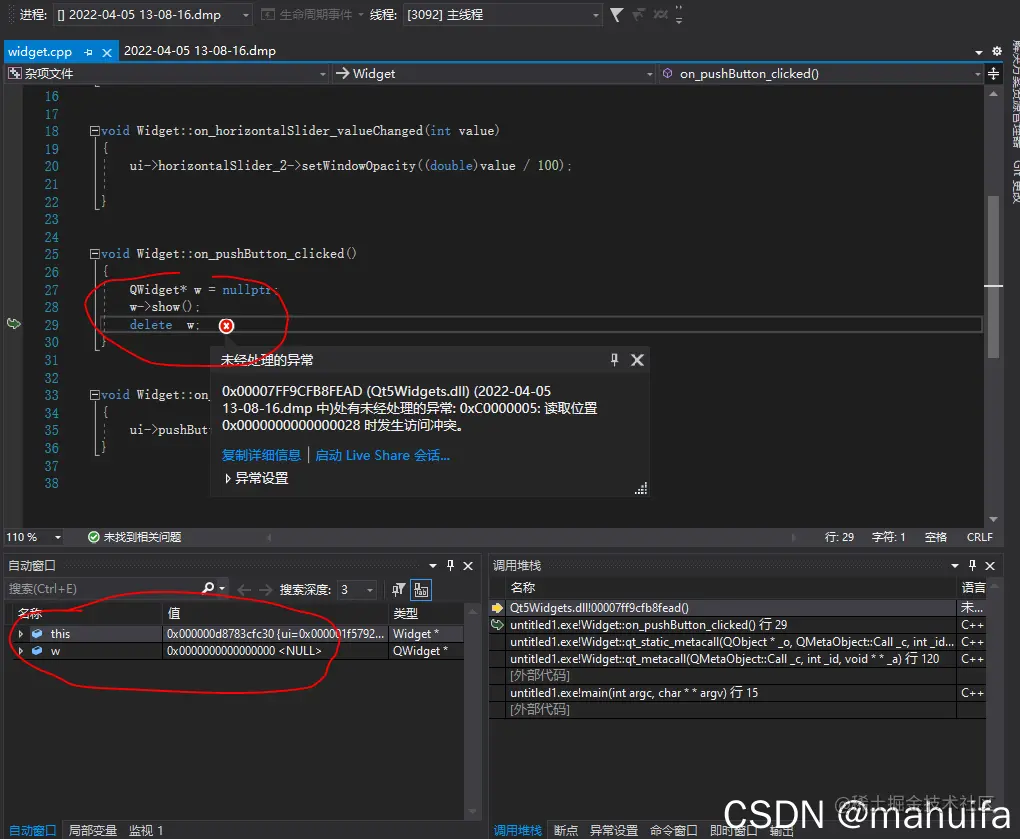
Task: Click the thread filter funnel icon
Action: click(616, 14)
